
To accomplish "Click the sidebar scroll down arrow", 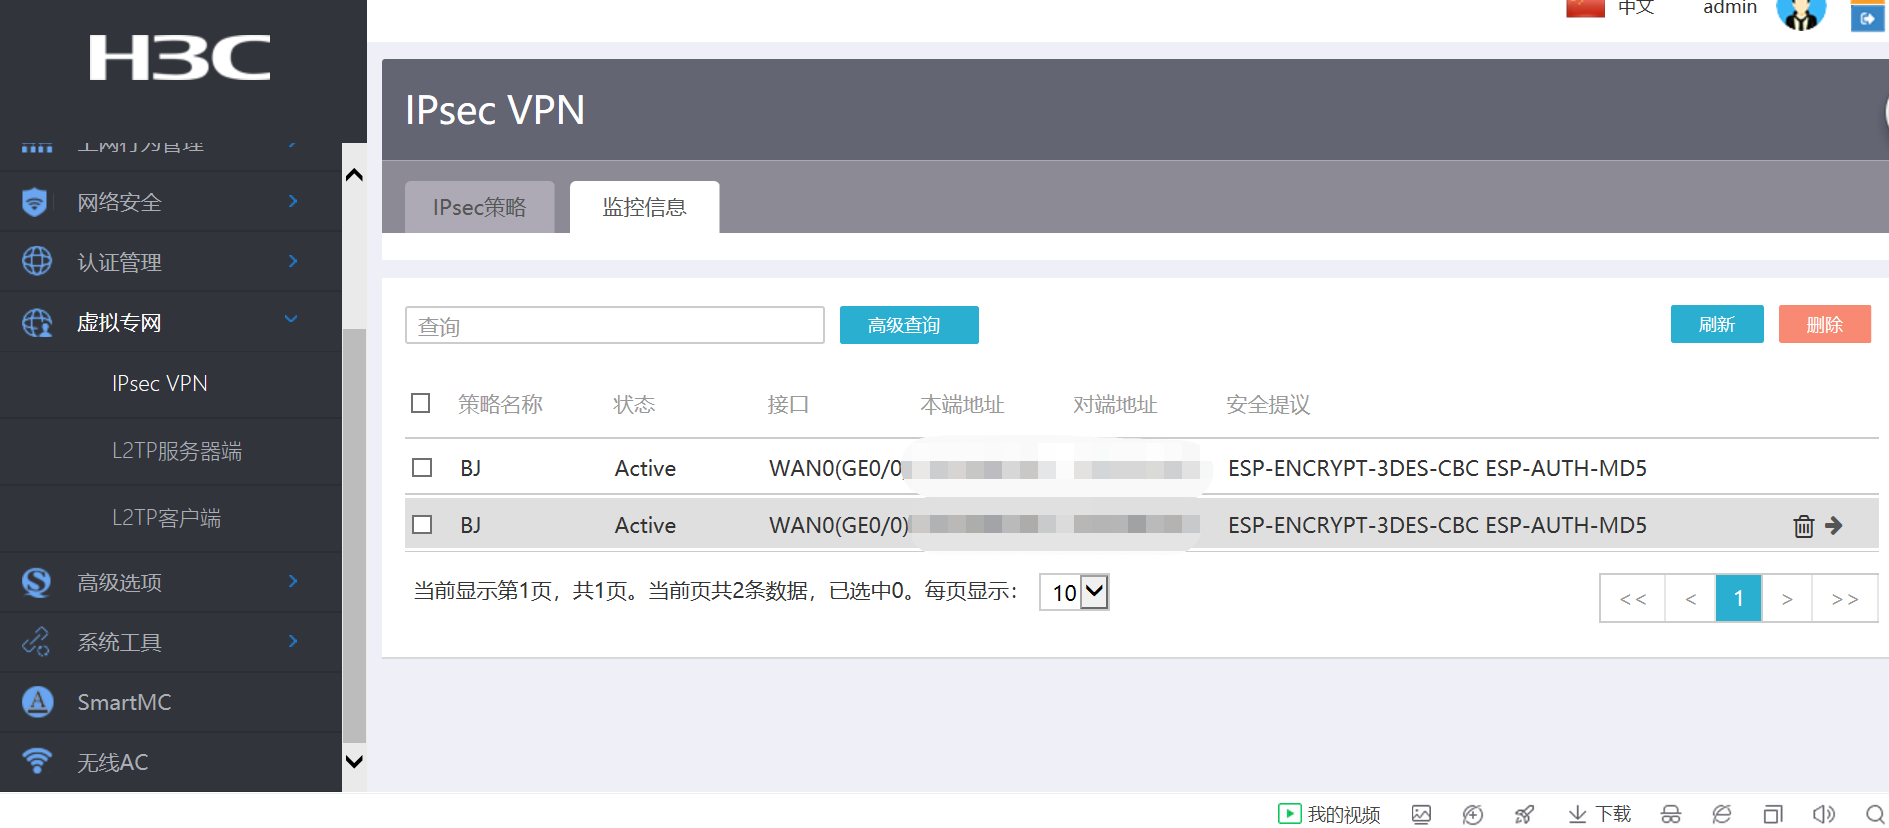I will [x=354, y=761].
